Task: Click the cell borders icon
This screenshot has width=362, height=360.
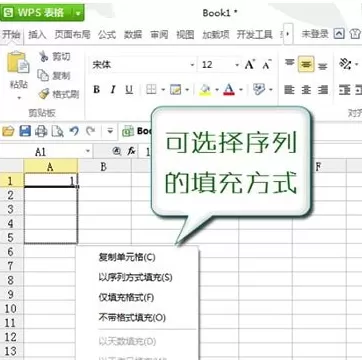Action: point(151,89)
